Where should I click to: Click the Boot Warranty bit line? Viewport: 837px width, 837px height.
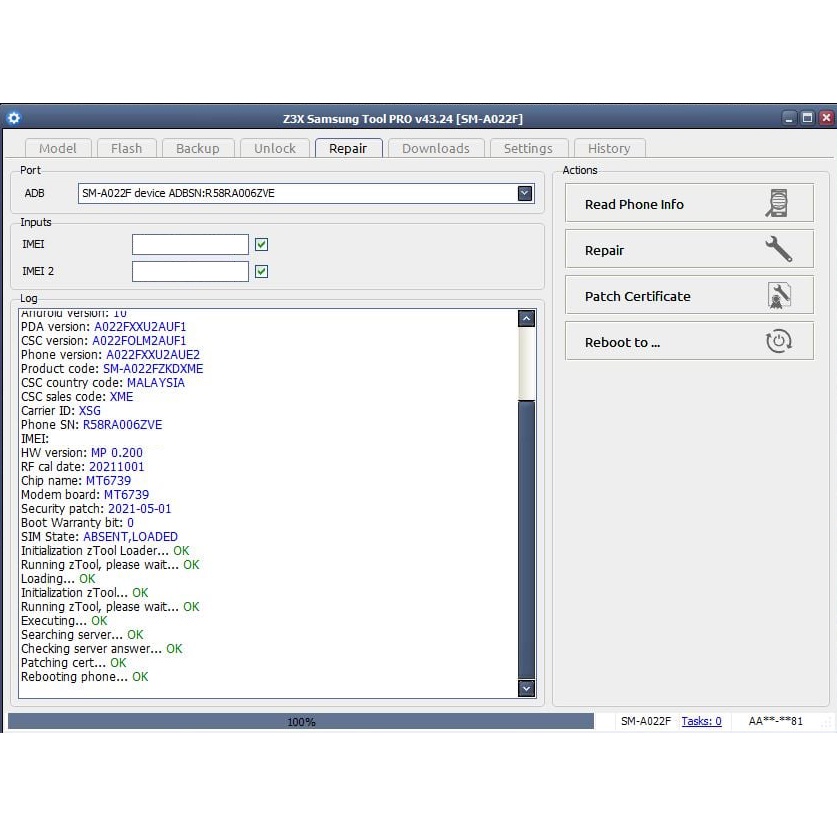click(x=77, y=523)
